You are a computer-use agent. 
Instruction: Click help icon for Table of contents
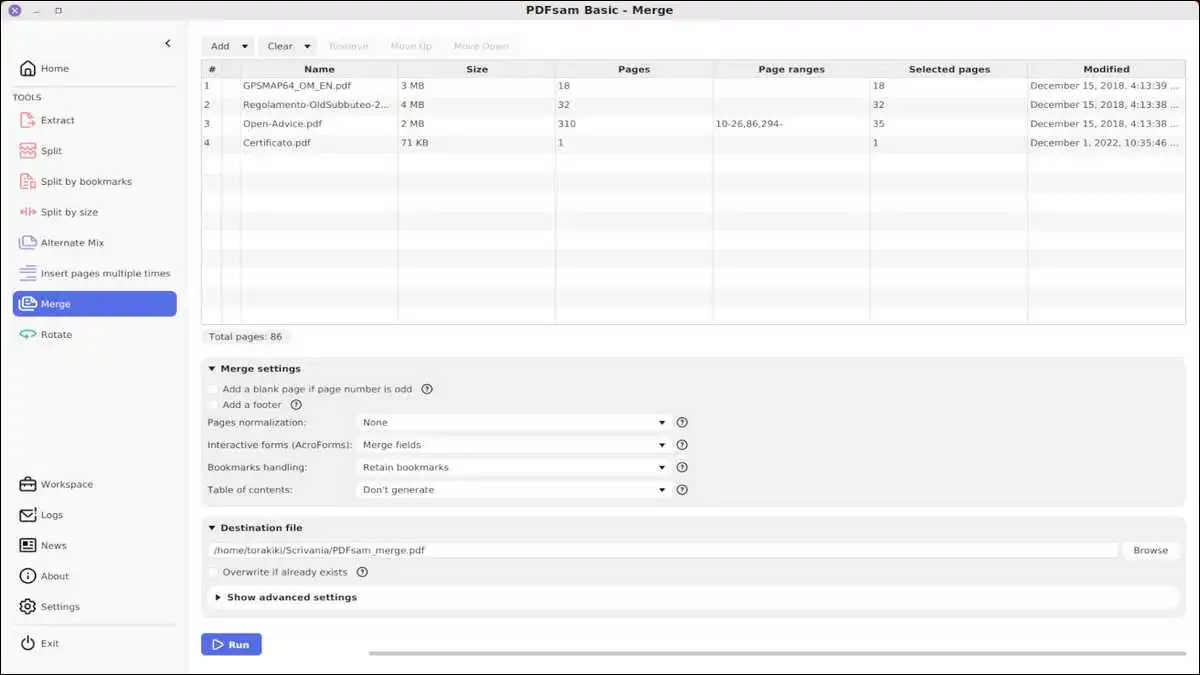point(682,490)
